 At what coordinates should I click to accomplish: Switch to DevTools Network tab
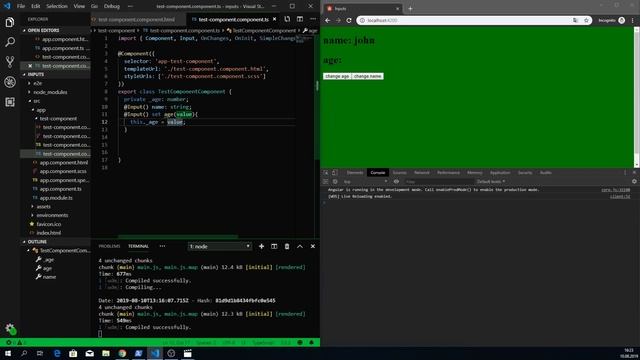pos(422,173)
